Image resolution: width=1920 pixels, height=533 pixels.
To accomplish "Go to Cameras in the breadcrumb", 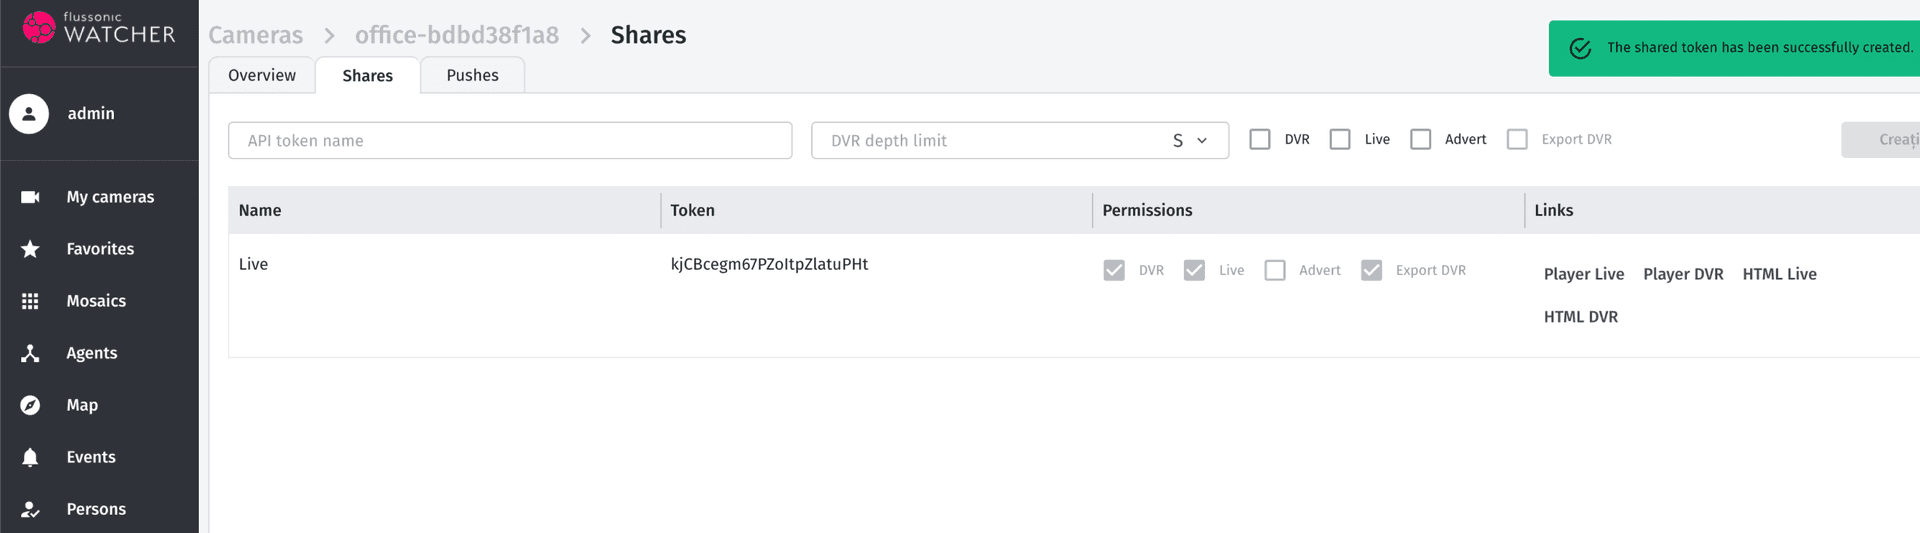I will (255, 35).
